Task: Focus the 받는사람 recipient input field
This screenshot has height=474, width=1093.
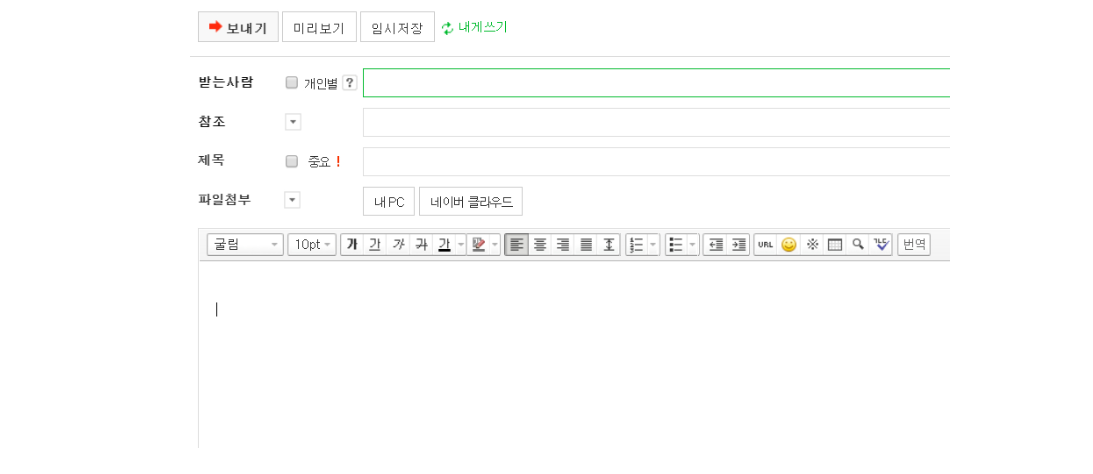Action: tap(657, 83)
